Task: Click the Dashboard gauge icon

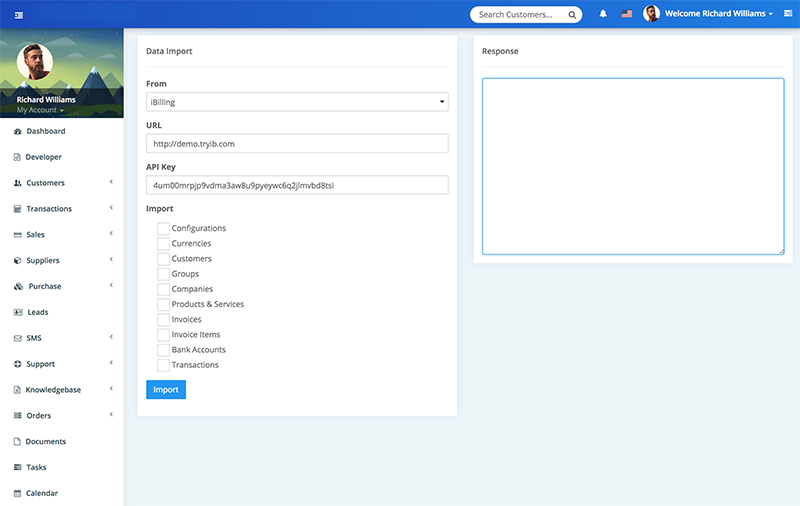Action: point(18,131)
